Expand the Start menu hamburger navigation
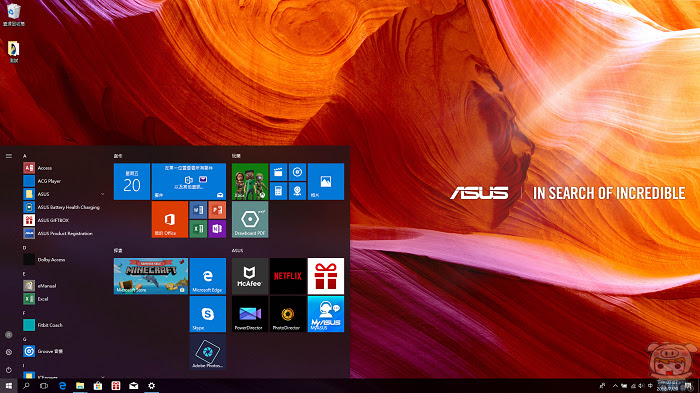Screen dimensions: 700x393 [8, 156]
